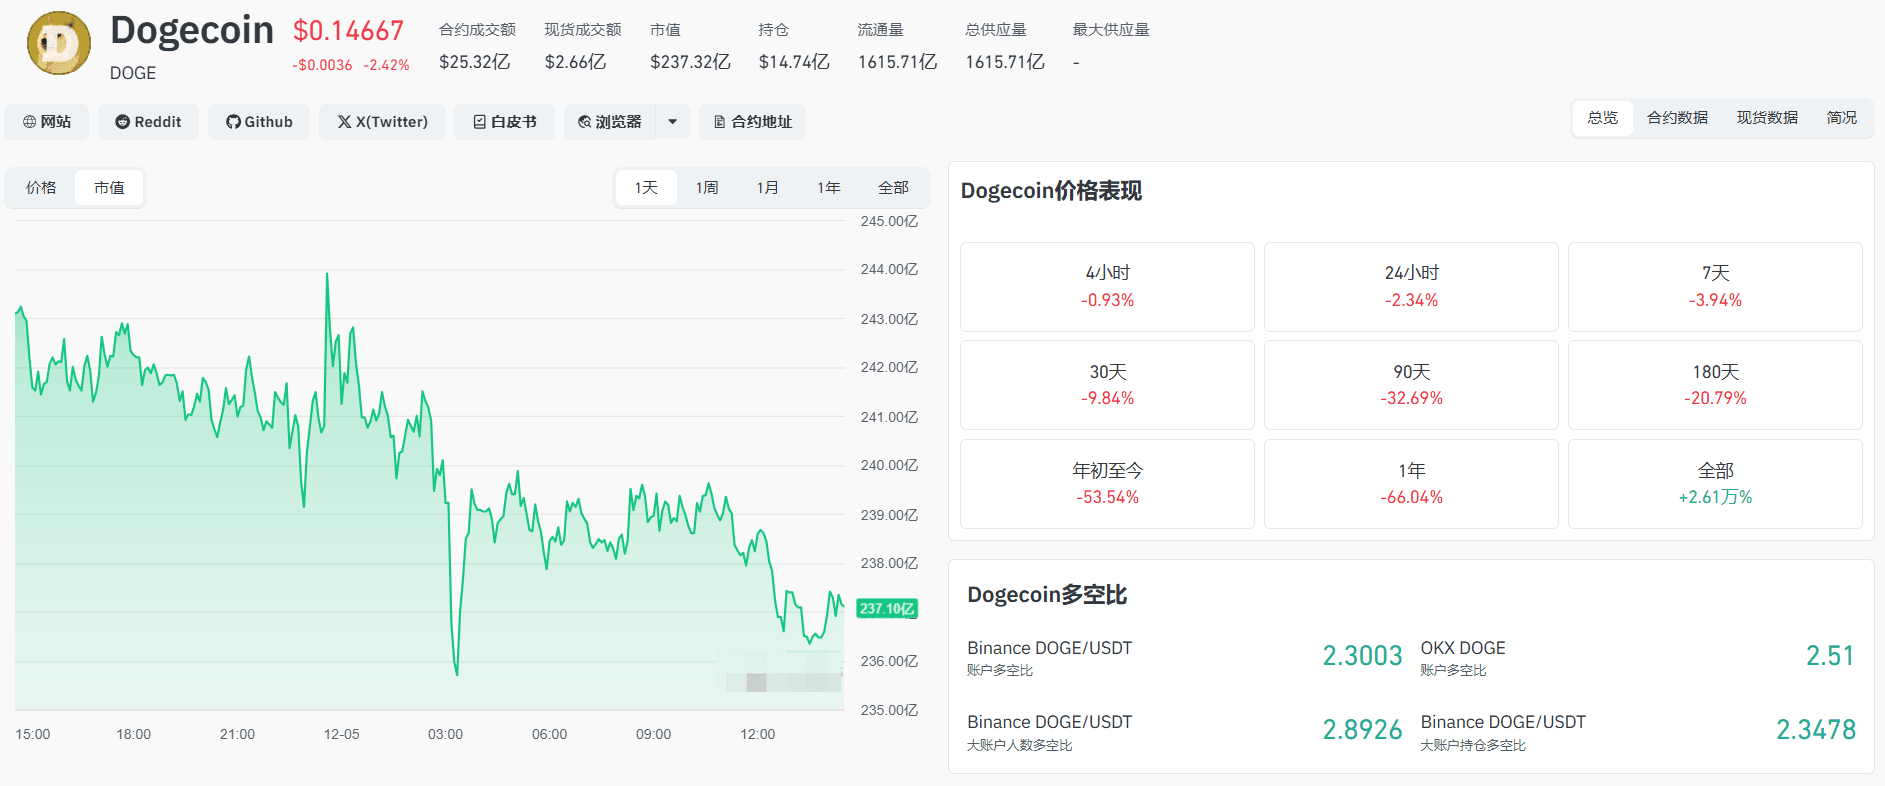The width and height of the screenshot is (1885, 786).
Task: Select the 市值 chart toggle
Action: pos(109,188)
